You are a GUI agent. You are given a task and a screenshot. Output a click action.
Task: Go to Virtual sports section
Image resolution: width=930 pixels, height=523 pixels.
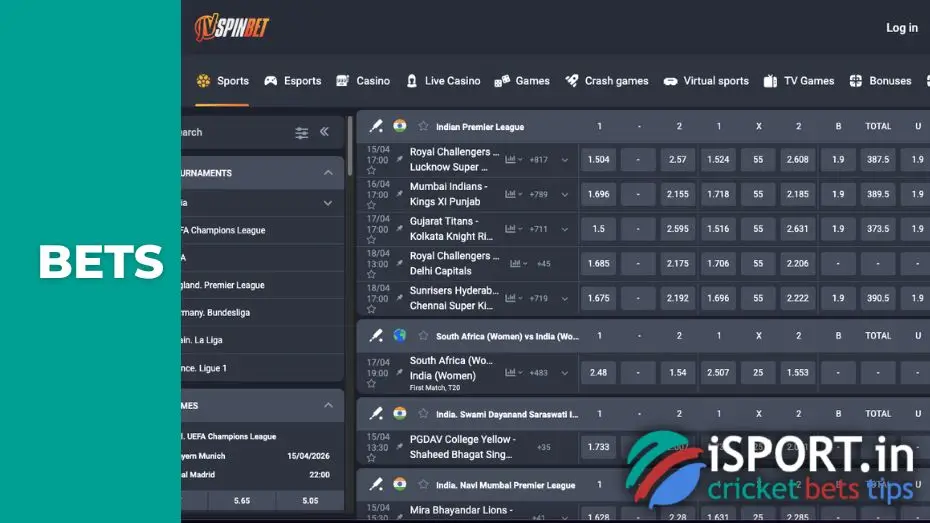point(706,81)
